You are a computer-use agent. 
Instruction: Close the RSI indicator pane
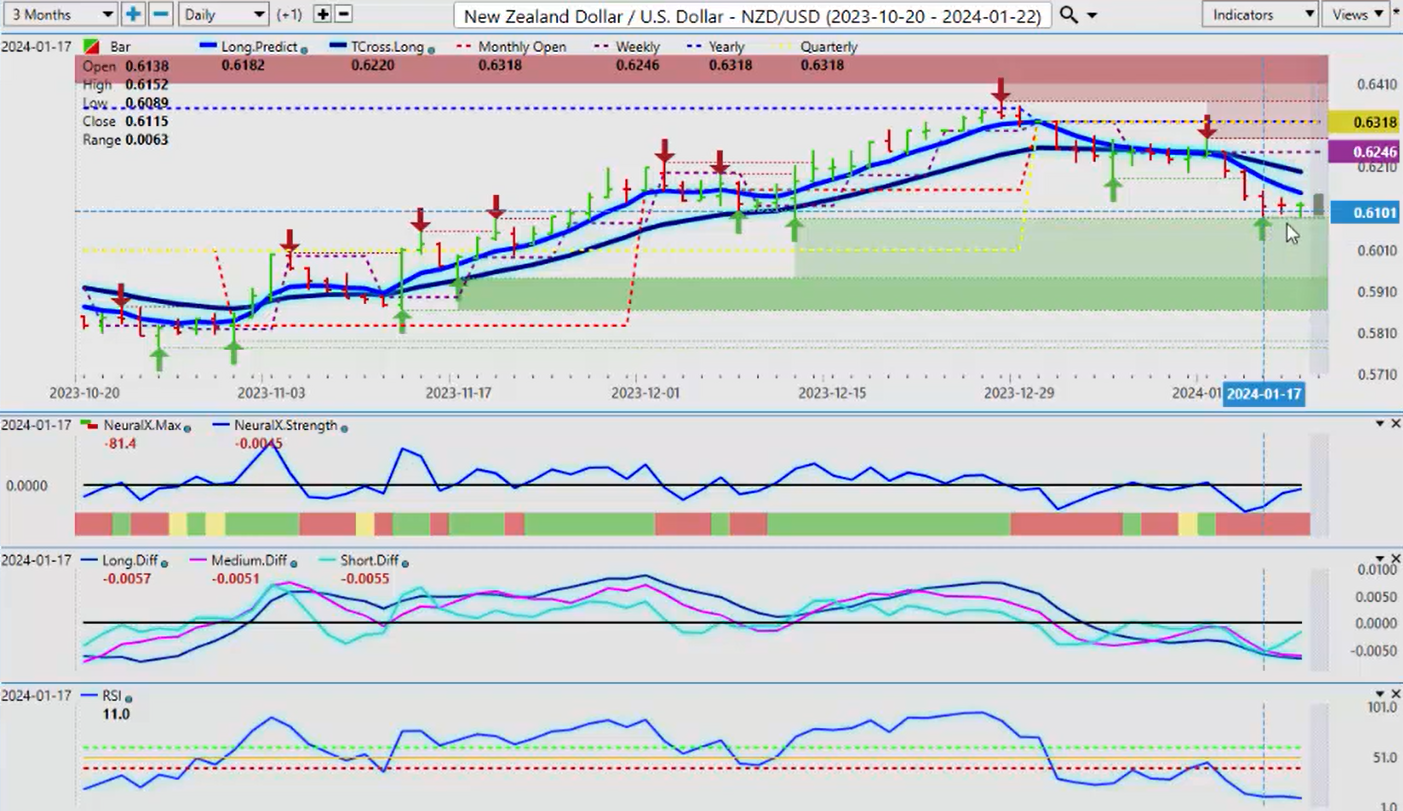pyautogui.click(x=1395, y=693)
